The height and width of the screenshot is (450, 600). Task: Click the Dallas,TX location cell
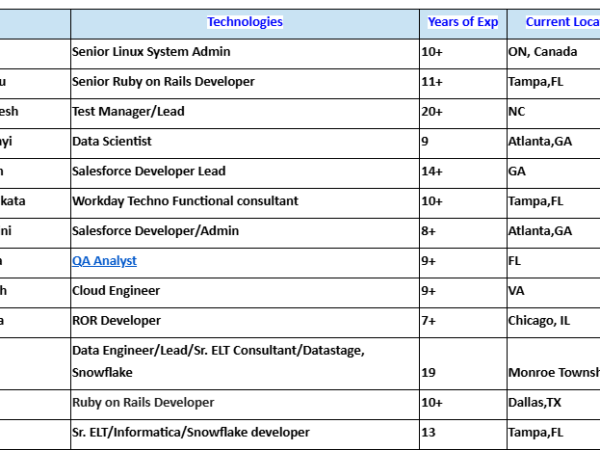tap(554, 404)
